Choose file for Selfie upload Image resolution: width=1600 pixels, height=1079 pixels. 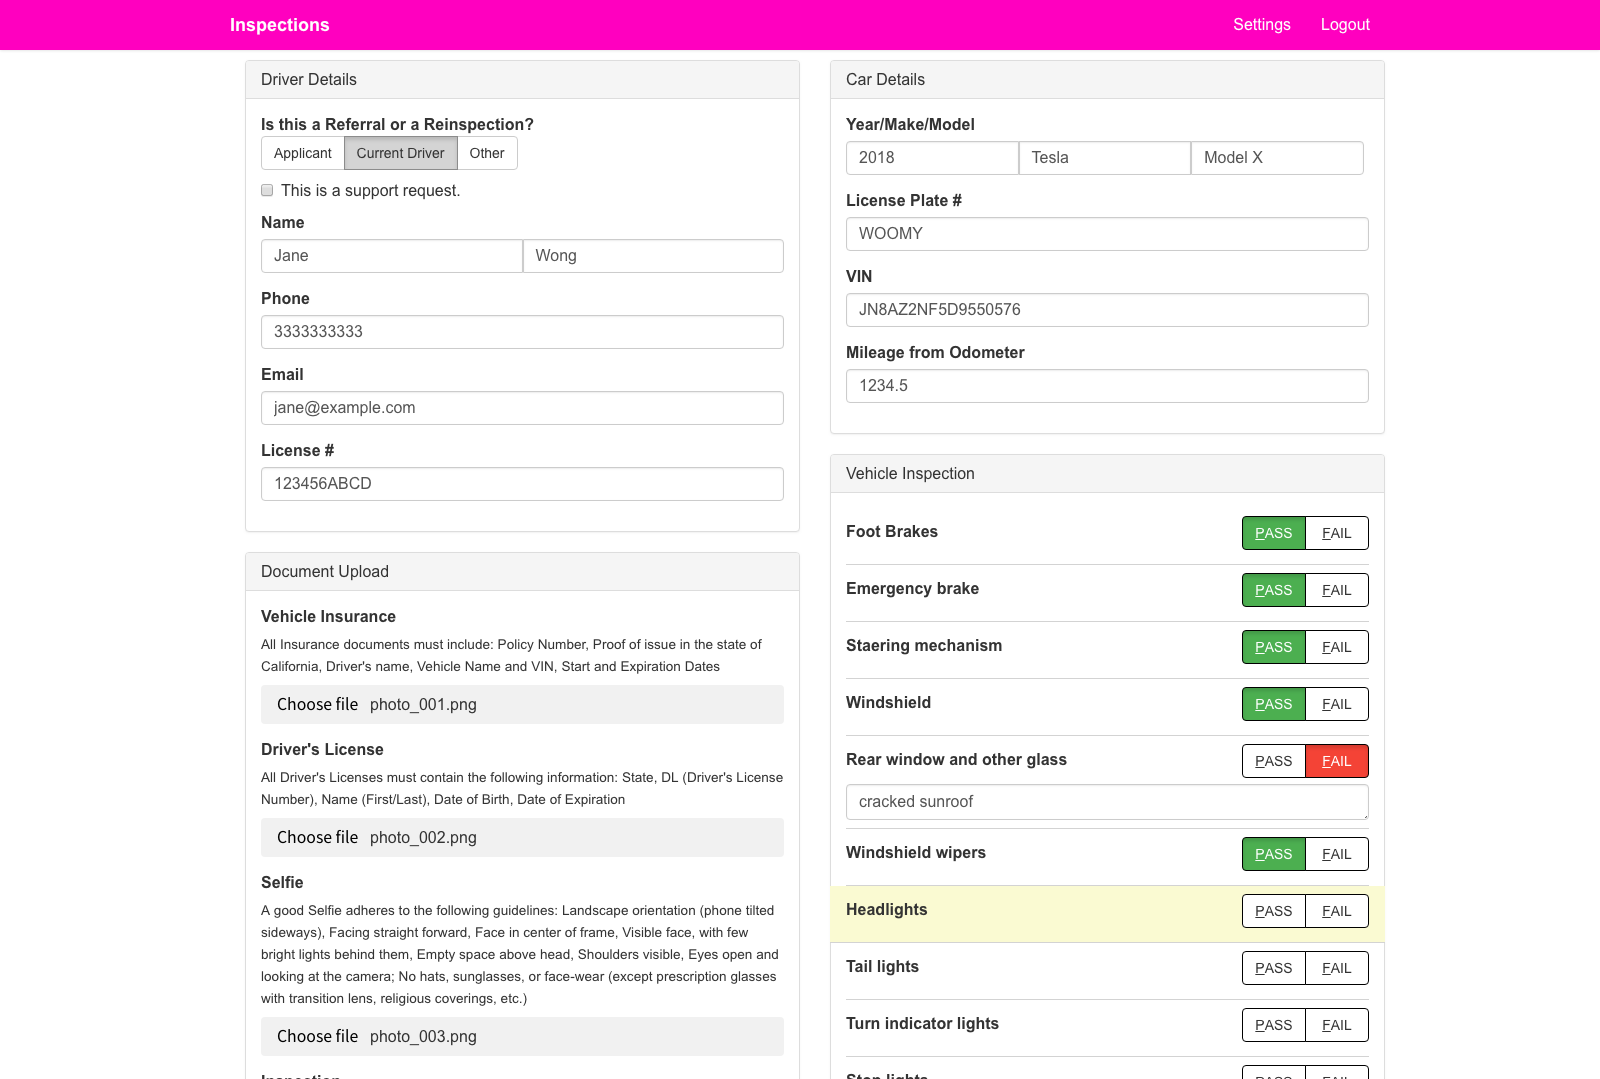coord(317,1036)
